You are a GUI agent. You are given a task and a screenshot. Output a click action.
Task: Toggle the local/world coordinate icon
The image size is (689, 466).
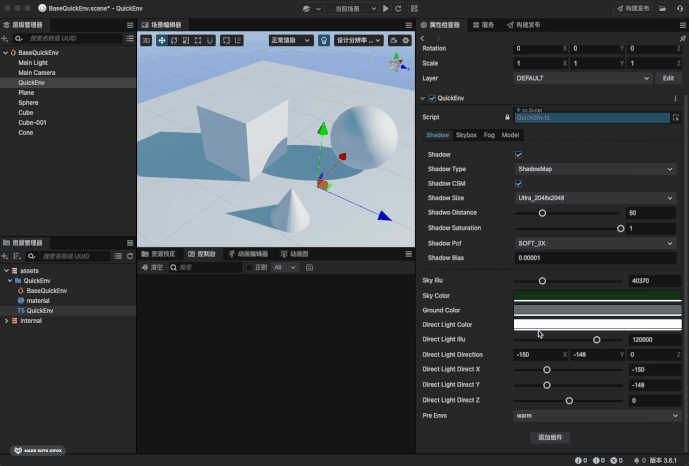pos(238,40)
